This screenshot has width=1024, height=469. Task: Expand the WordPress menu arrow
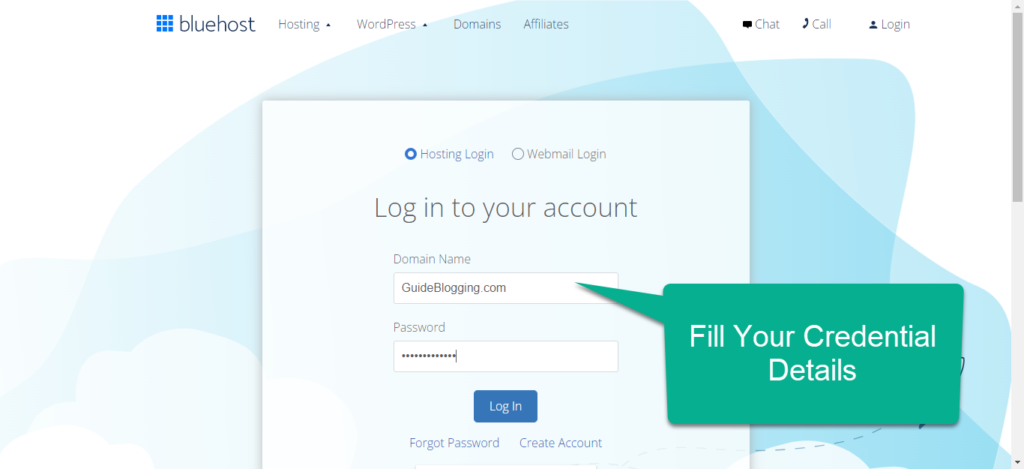click(x=425, y=25)
